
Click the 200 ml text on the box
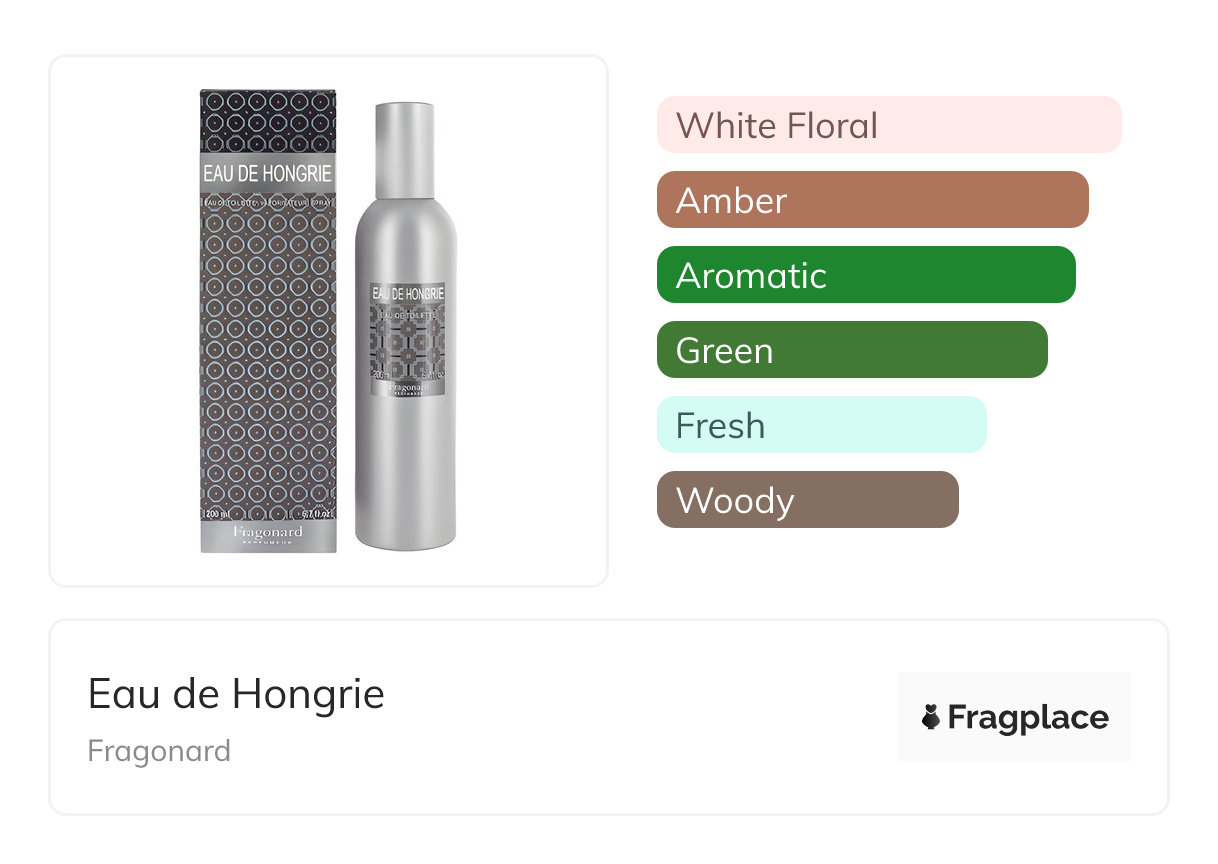pos(217,514)
